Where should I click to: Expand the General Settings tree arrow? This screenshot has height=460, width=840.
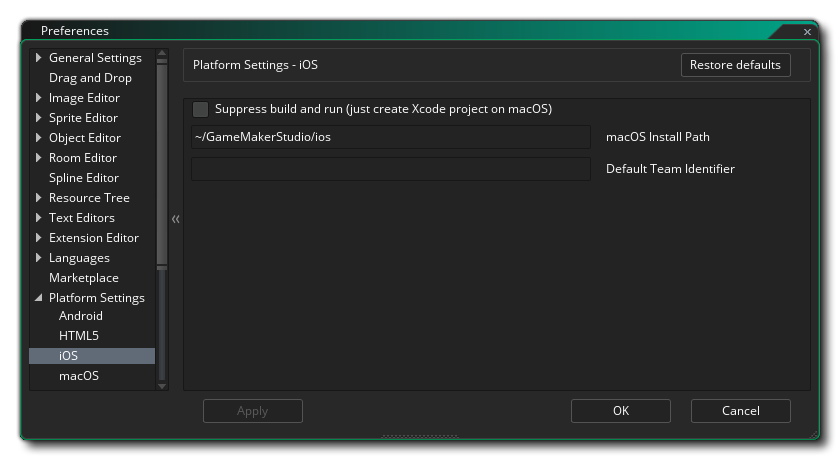[39, 58]
